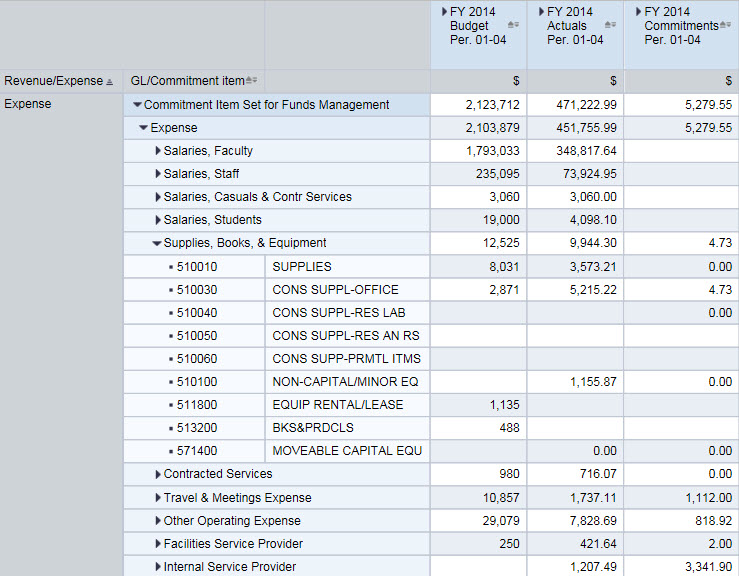This screenshot has width=739, height=576.
Task: Click Salaries Students actuals 4,098.10
Action: (x=593, y=220)
